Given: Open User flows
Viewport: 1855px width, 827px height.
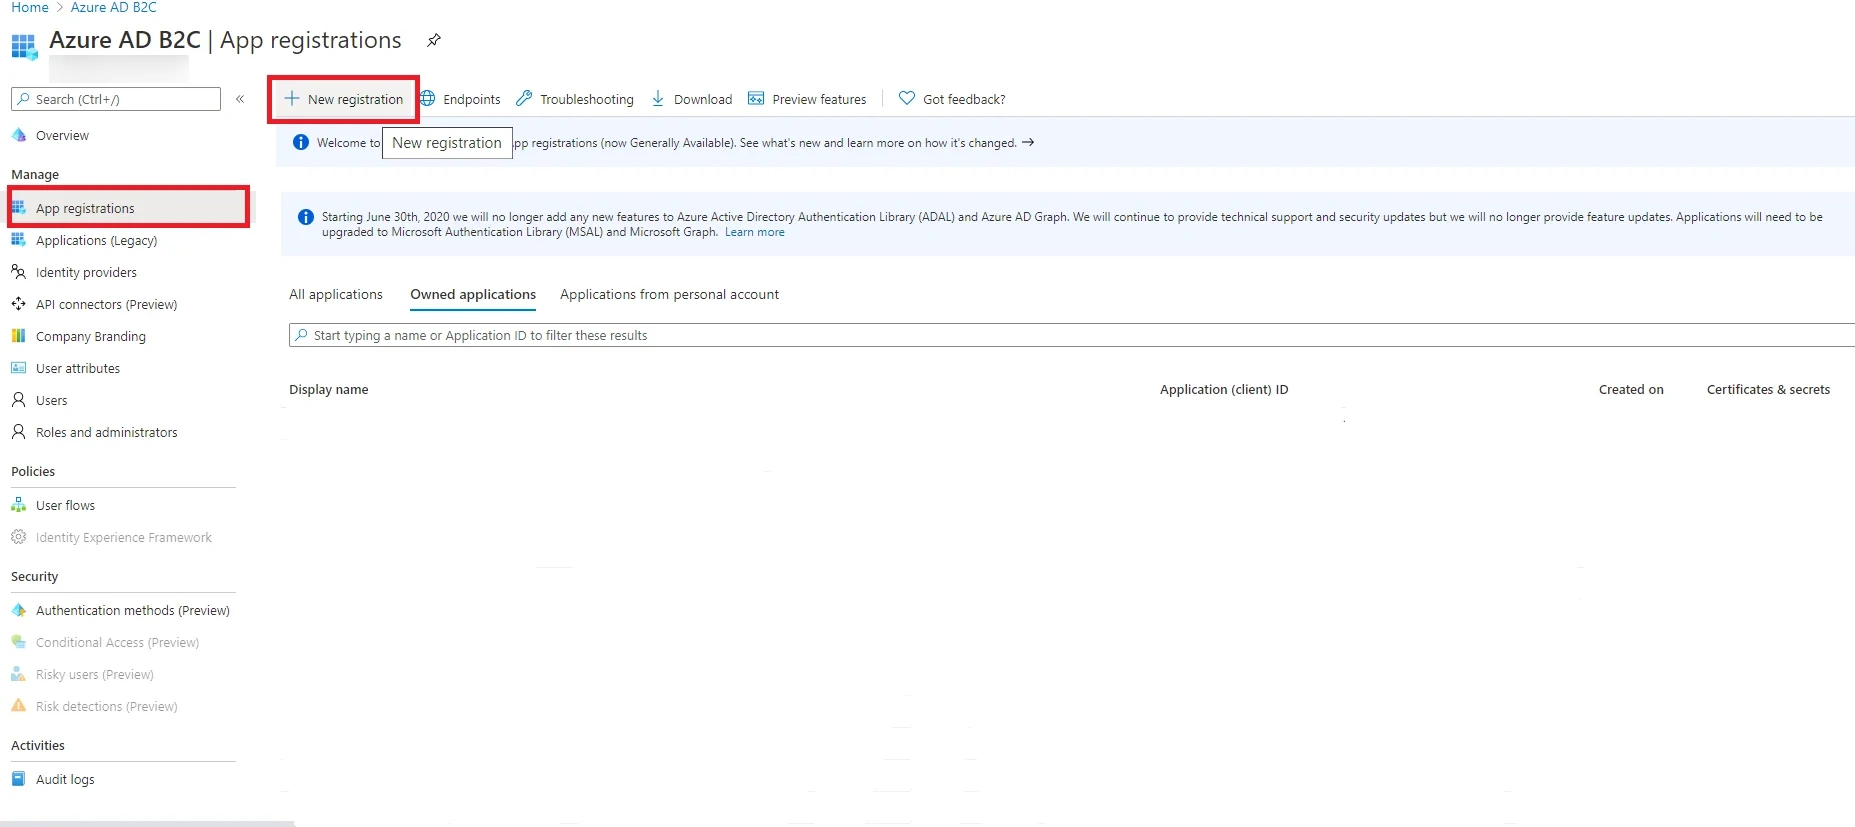Looking at the screenshot, I should tap(65, 505).
